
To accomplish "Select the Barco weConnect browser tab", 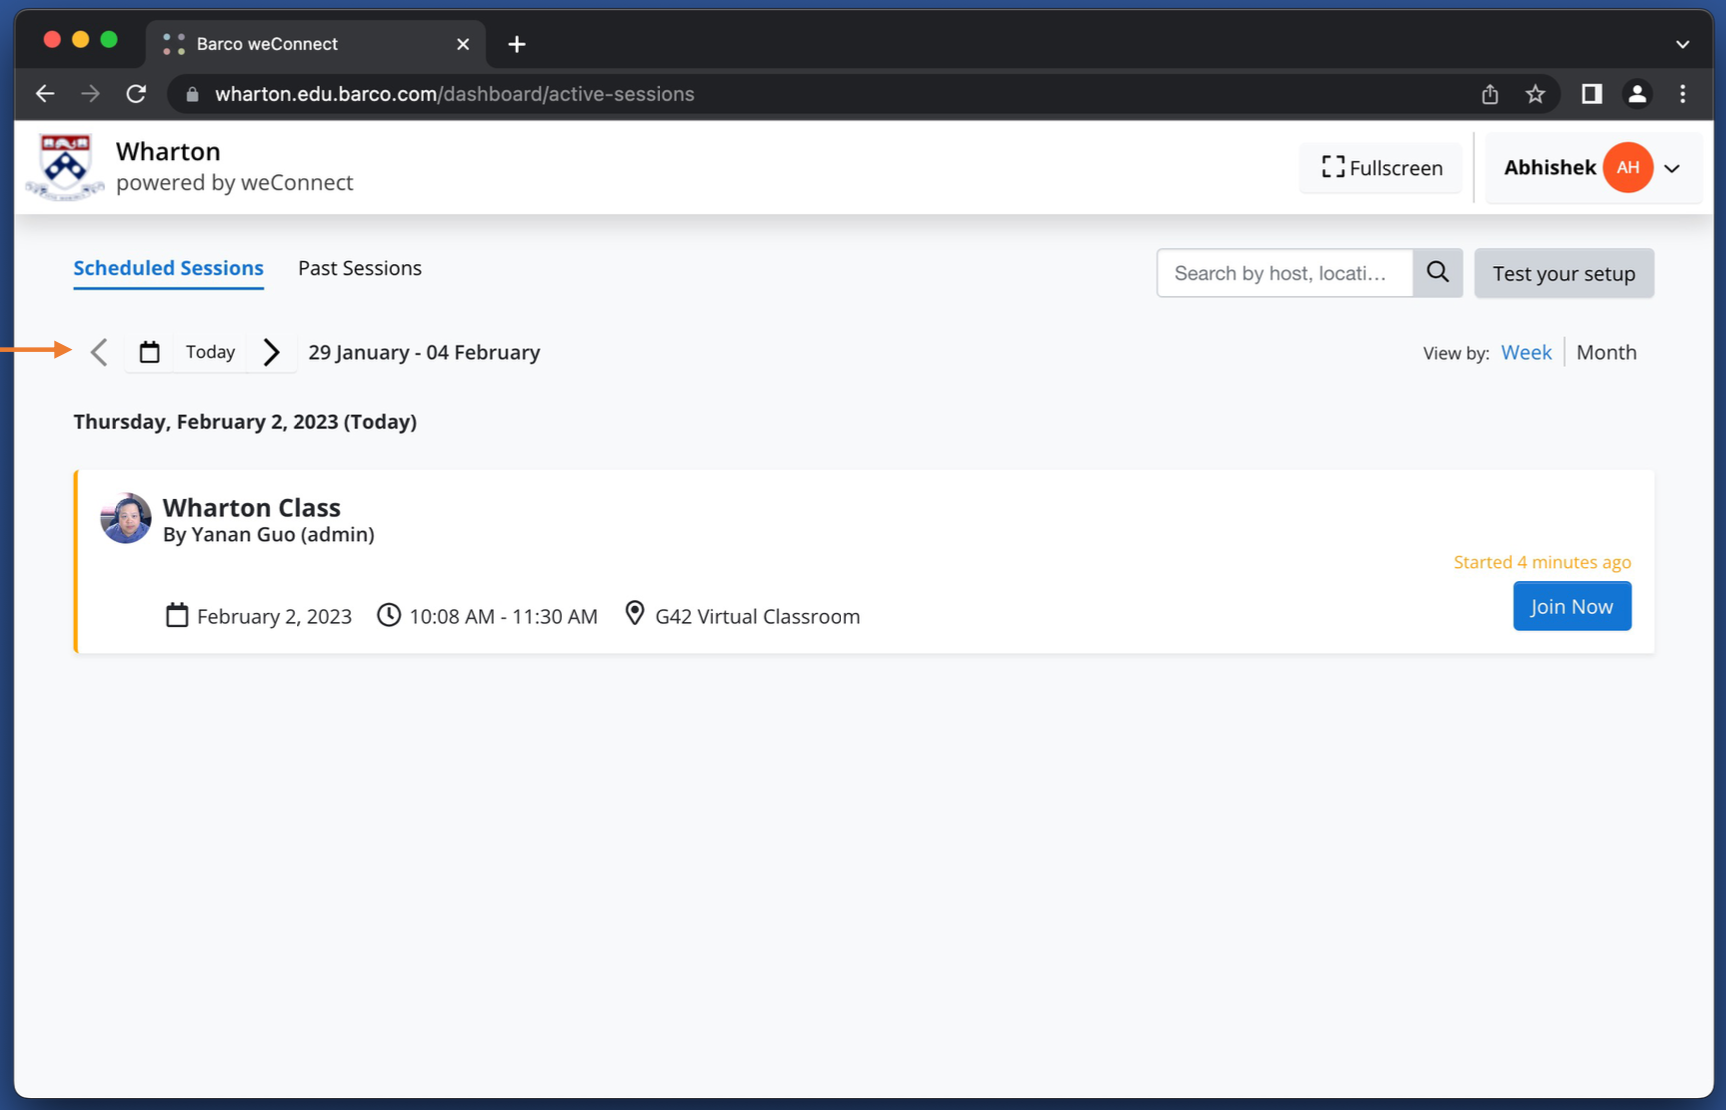I will 316,44.
